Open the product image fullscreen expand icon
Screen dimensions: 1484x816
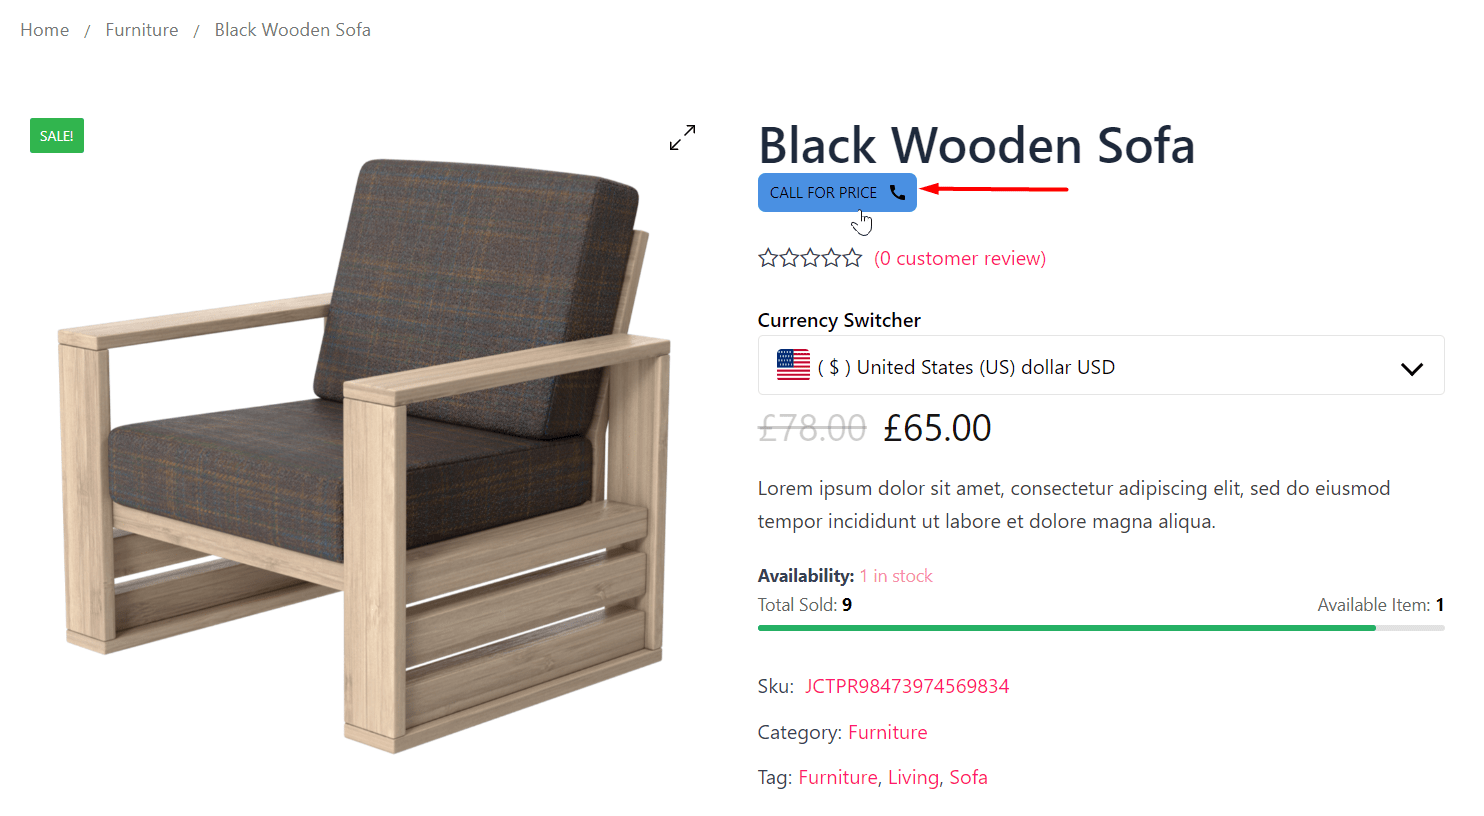pos(682,137)
